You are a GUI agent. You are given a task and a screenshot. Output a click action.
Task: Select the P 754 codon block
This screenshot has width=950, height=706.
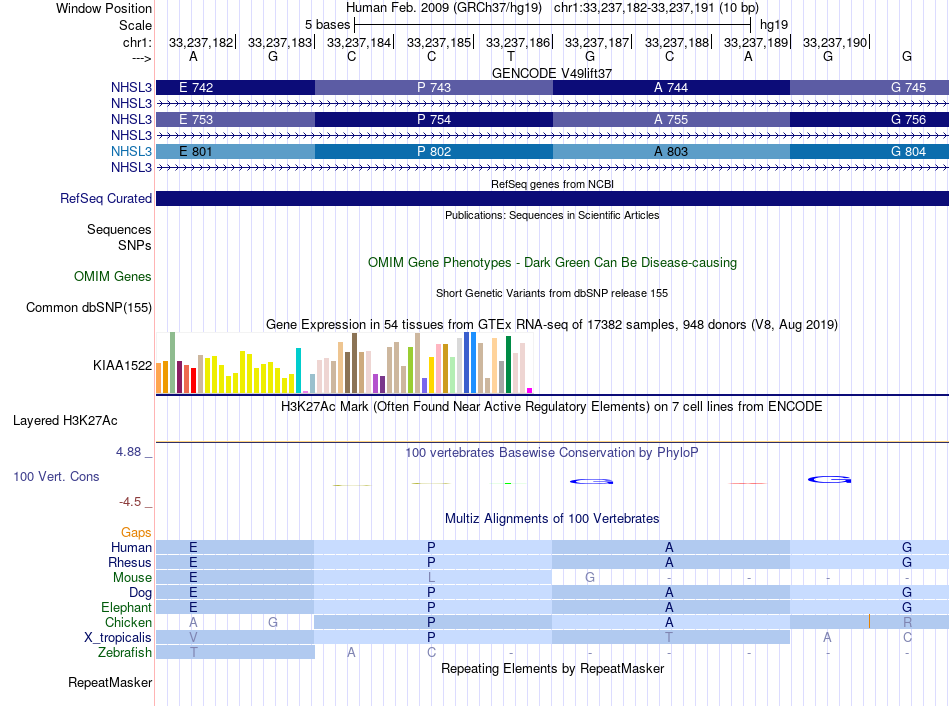(434, 119)
